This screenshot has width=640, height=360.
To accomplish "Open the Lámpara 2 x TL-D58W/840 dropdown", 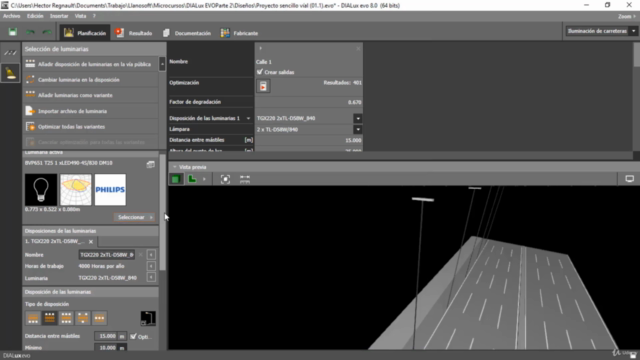I will tap(358, 129).
